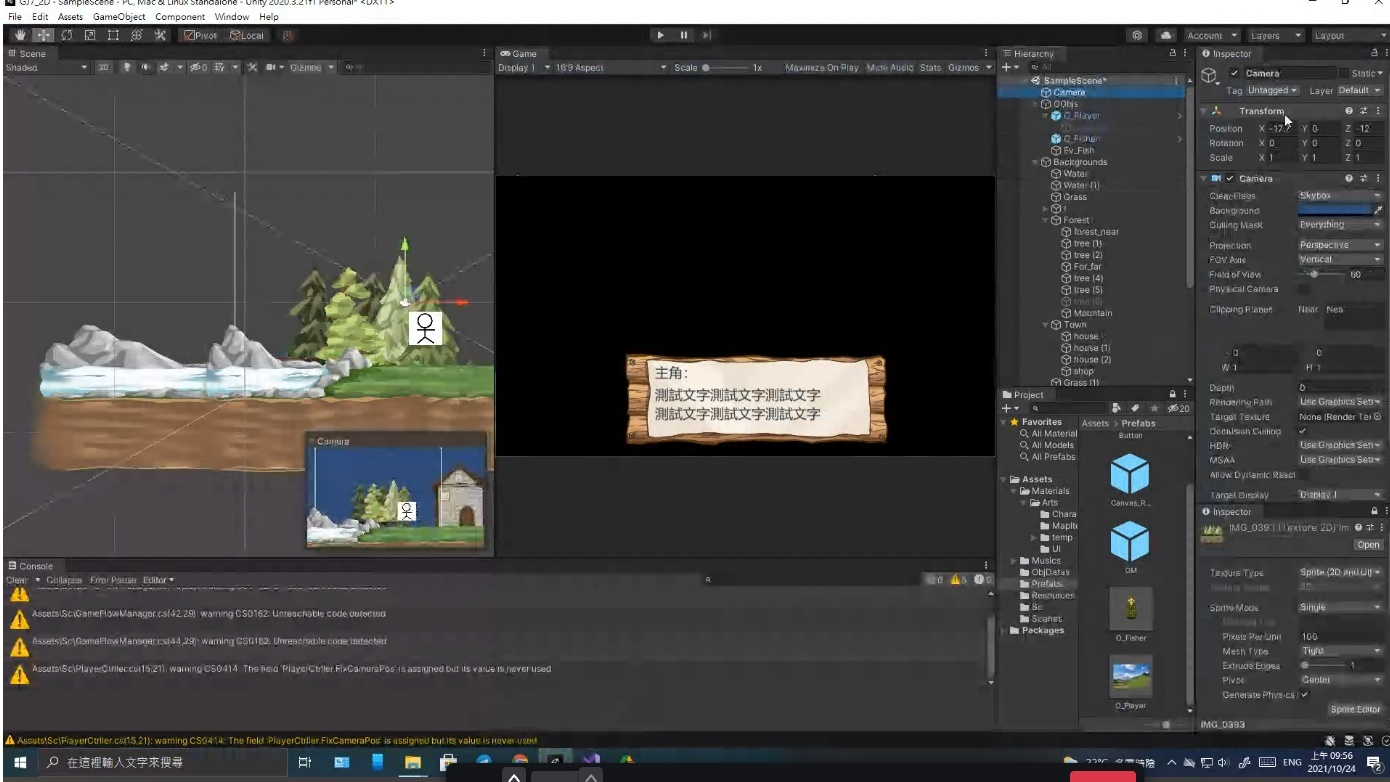Switch to the Game tab
1390x782 pixels.
coord(520,54)
